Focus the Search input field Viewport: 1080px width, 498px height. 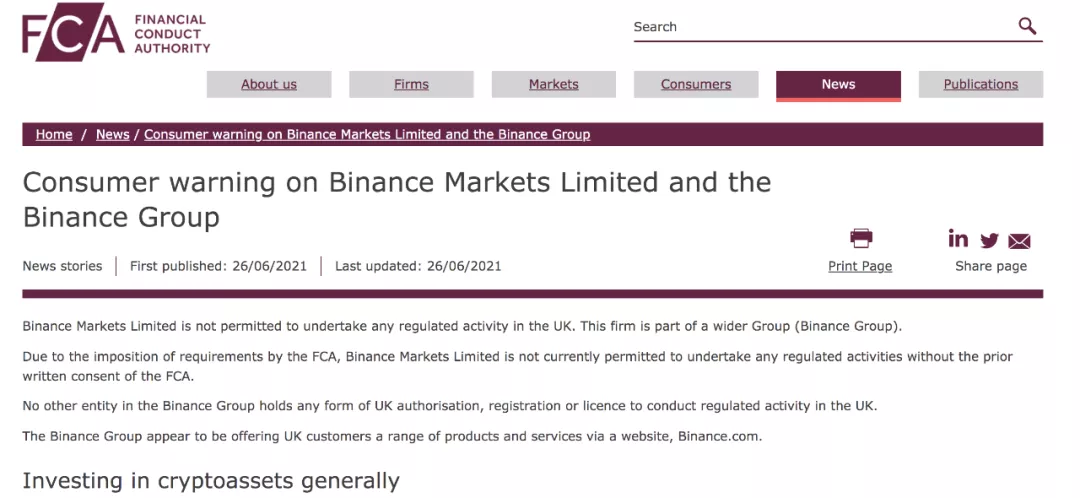click(820, 27)
